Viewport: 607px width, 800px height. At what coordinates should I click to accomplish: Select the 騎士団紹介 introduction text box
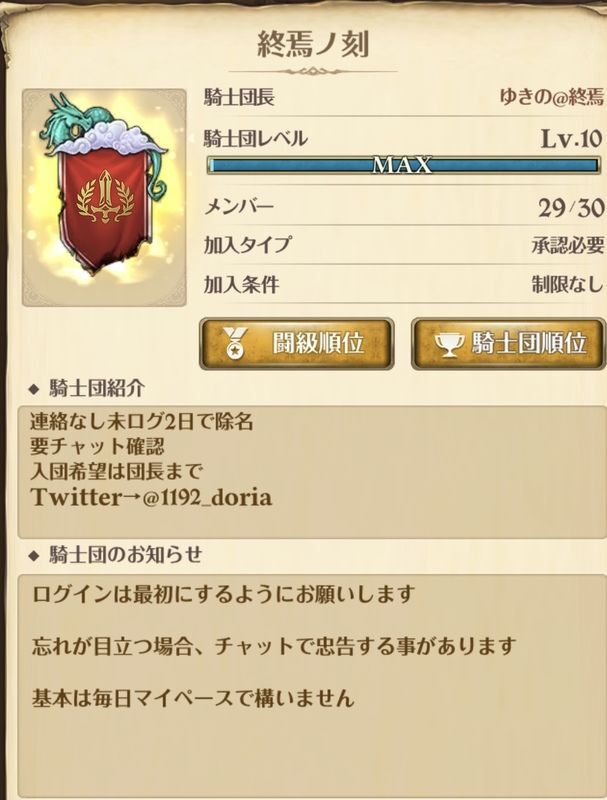[312, 472]
